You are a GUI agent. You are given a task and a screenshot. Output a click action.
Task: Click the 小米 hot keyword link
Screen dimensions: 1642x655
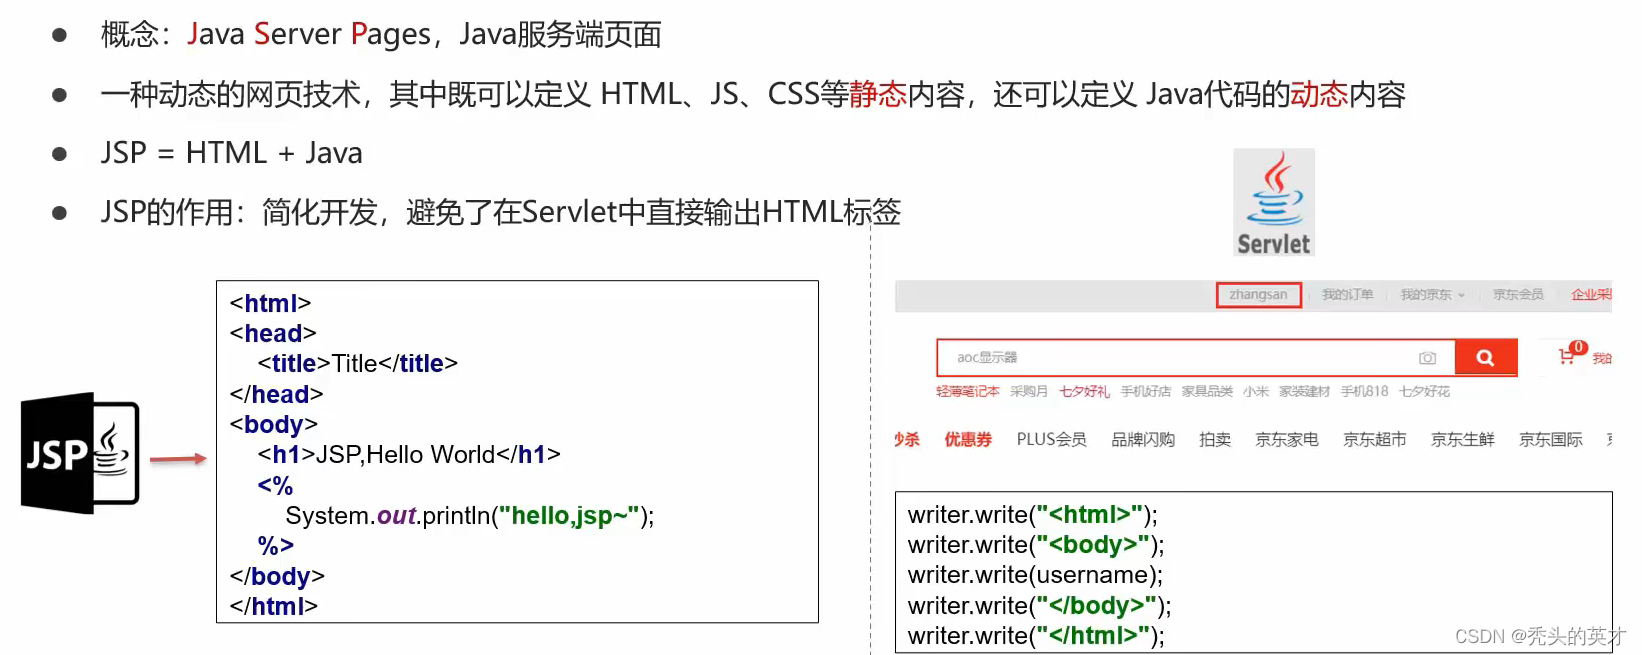click(1256, 391)
